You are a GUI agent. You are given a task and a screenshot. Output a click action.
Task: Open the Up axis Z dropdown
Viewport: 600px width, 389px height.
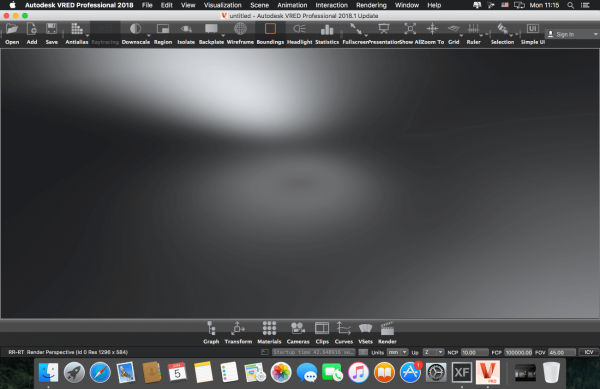[x=433, y=352]
